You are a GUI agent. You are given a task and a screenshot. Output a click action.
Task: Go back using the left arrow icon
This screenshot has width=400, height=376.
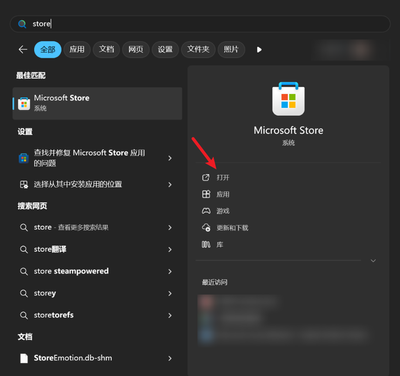[x=23, y=50]
